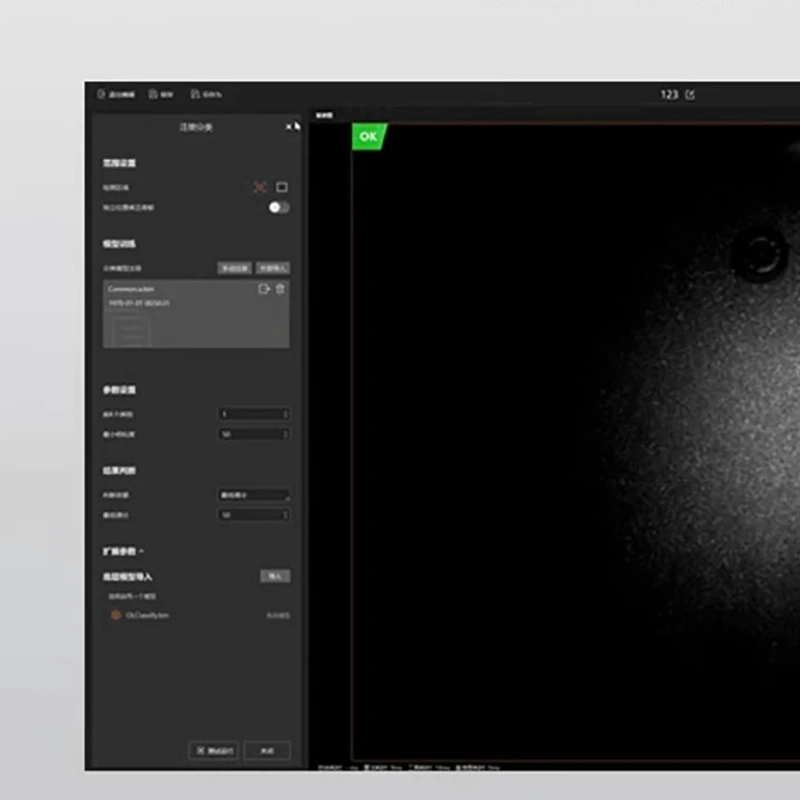Delete the Common model with trash icon
The height and width of the screenshot is (800, 800).
click(x=280, y=289)
